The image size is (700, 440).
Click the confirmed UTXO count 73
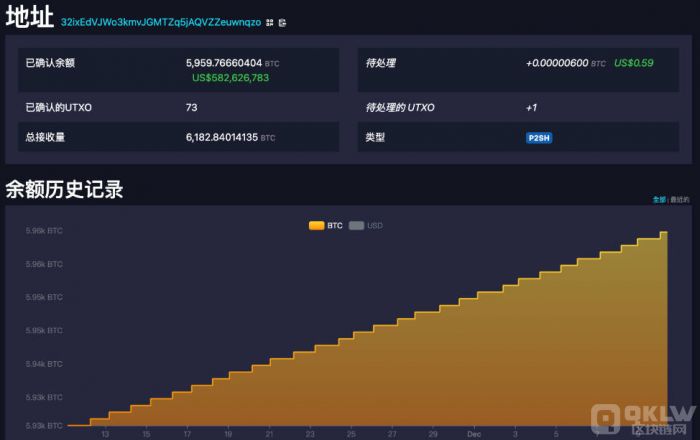tap(191, 107)
